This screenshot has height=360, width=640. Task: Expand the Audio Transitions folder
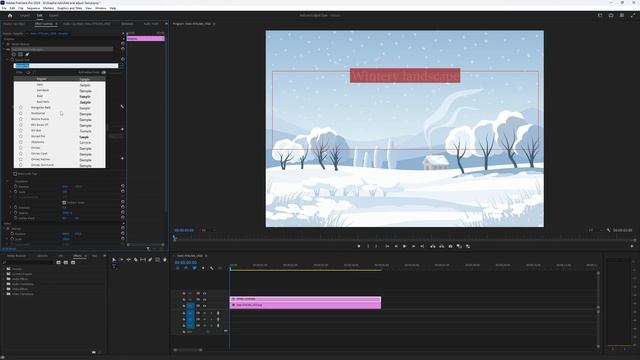click(x=4, y=284)
